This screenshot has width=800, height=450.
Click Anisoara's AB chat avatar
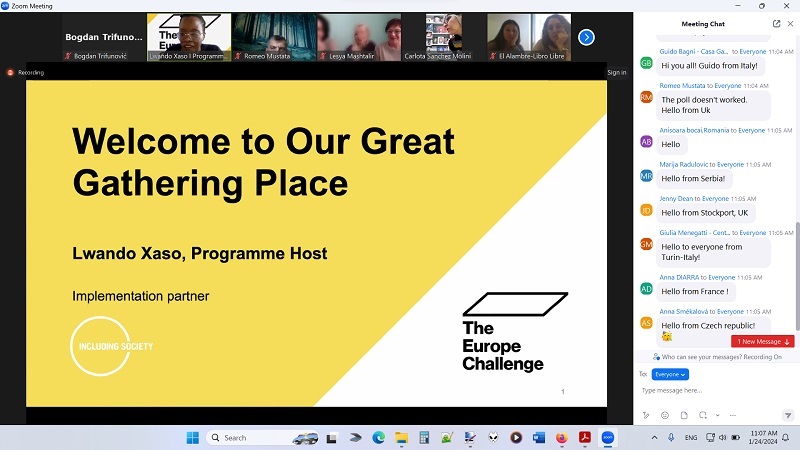coord(646,141)
